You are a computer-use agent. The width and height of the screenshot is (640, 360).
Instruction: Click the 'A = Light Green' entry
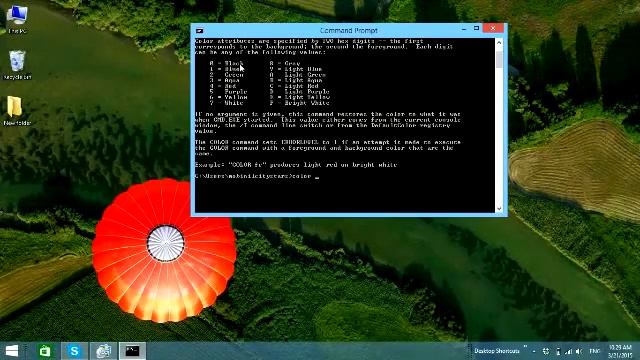[x=298, y=75]
